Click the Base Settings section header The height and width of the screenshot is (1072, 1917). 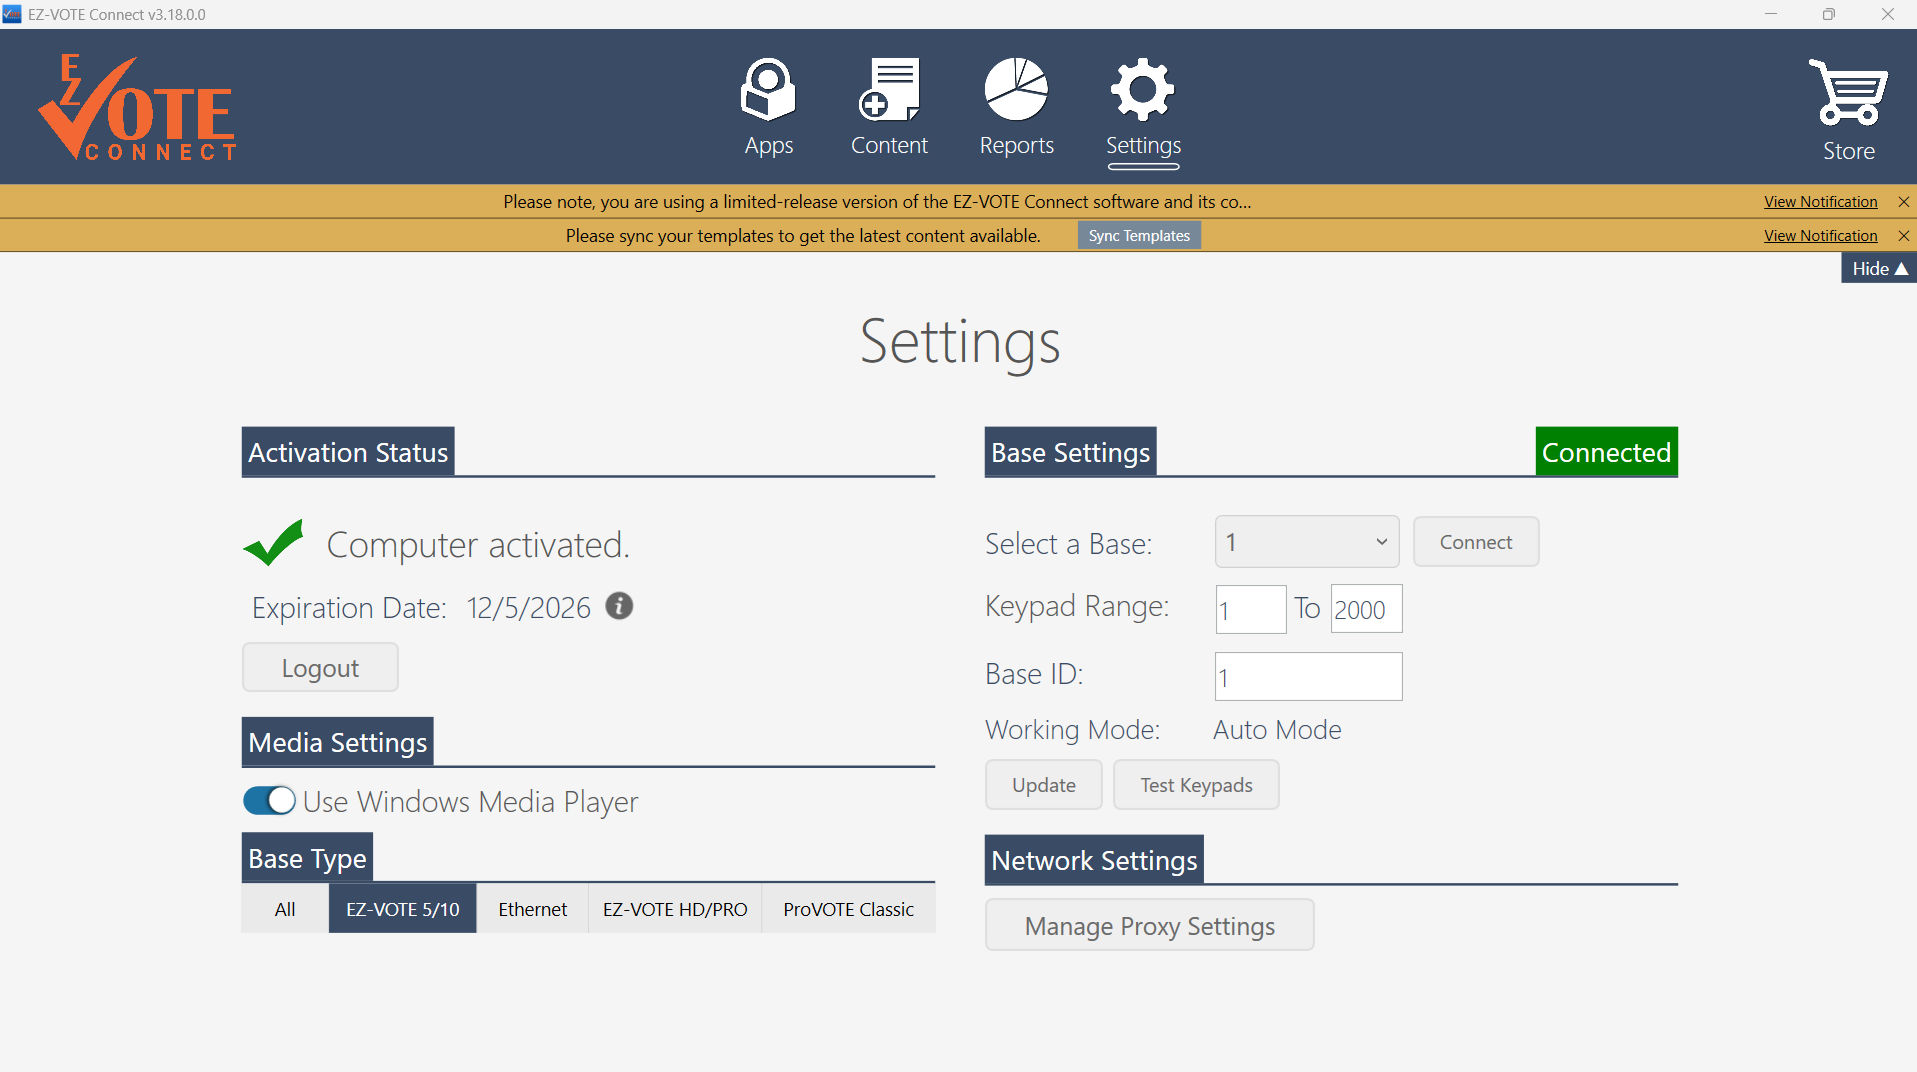pos(1070,452)
